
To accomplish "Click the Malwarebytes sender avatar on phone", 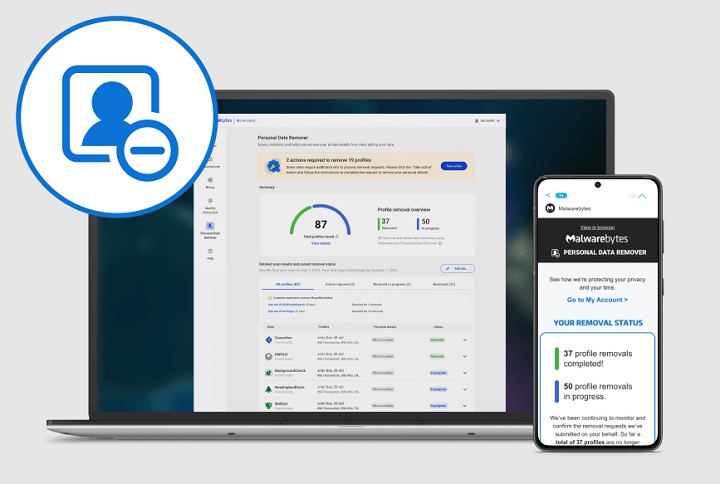I will [x=549, y=208].
